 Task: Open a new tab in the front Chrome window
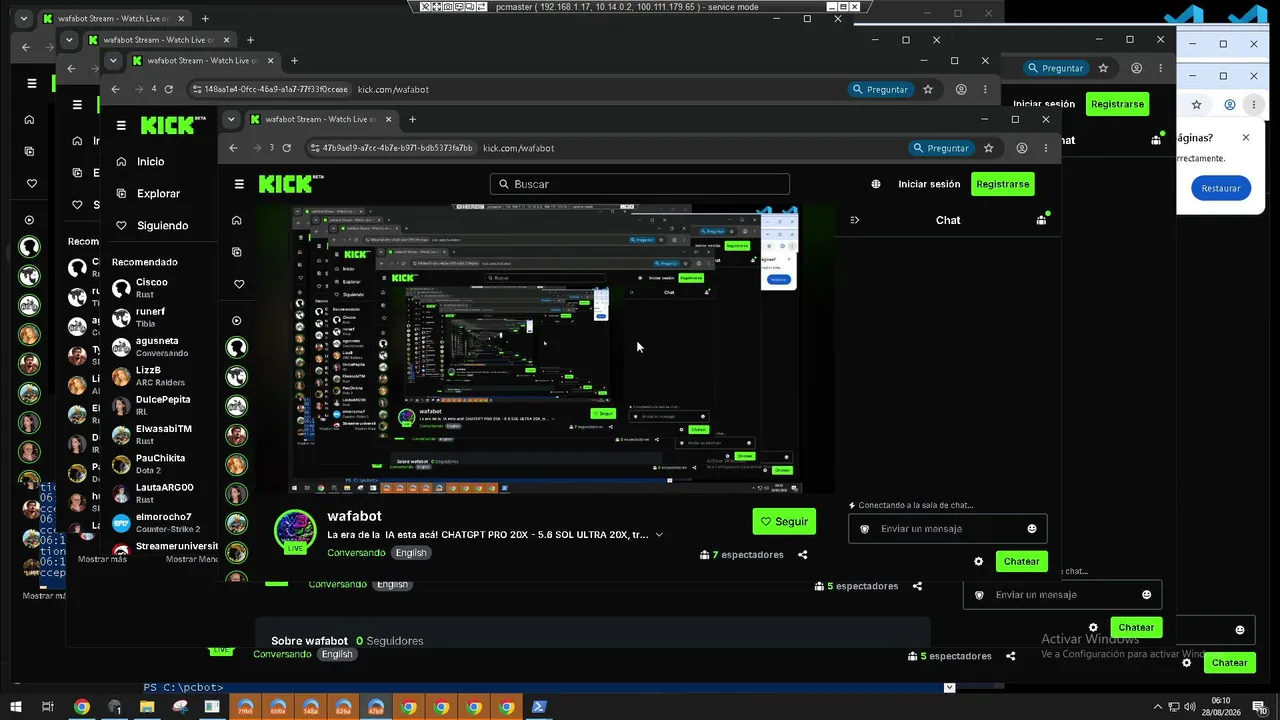412,119
